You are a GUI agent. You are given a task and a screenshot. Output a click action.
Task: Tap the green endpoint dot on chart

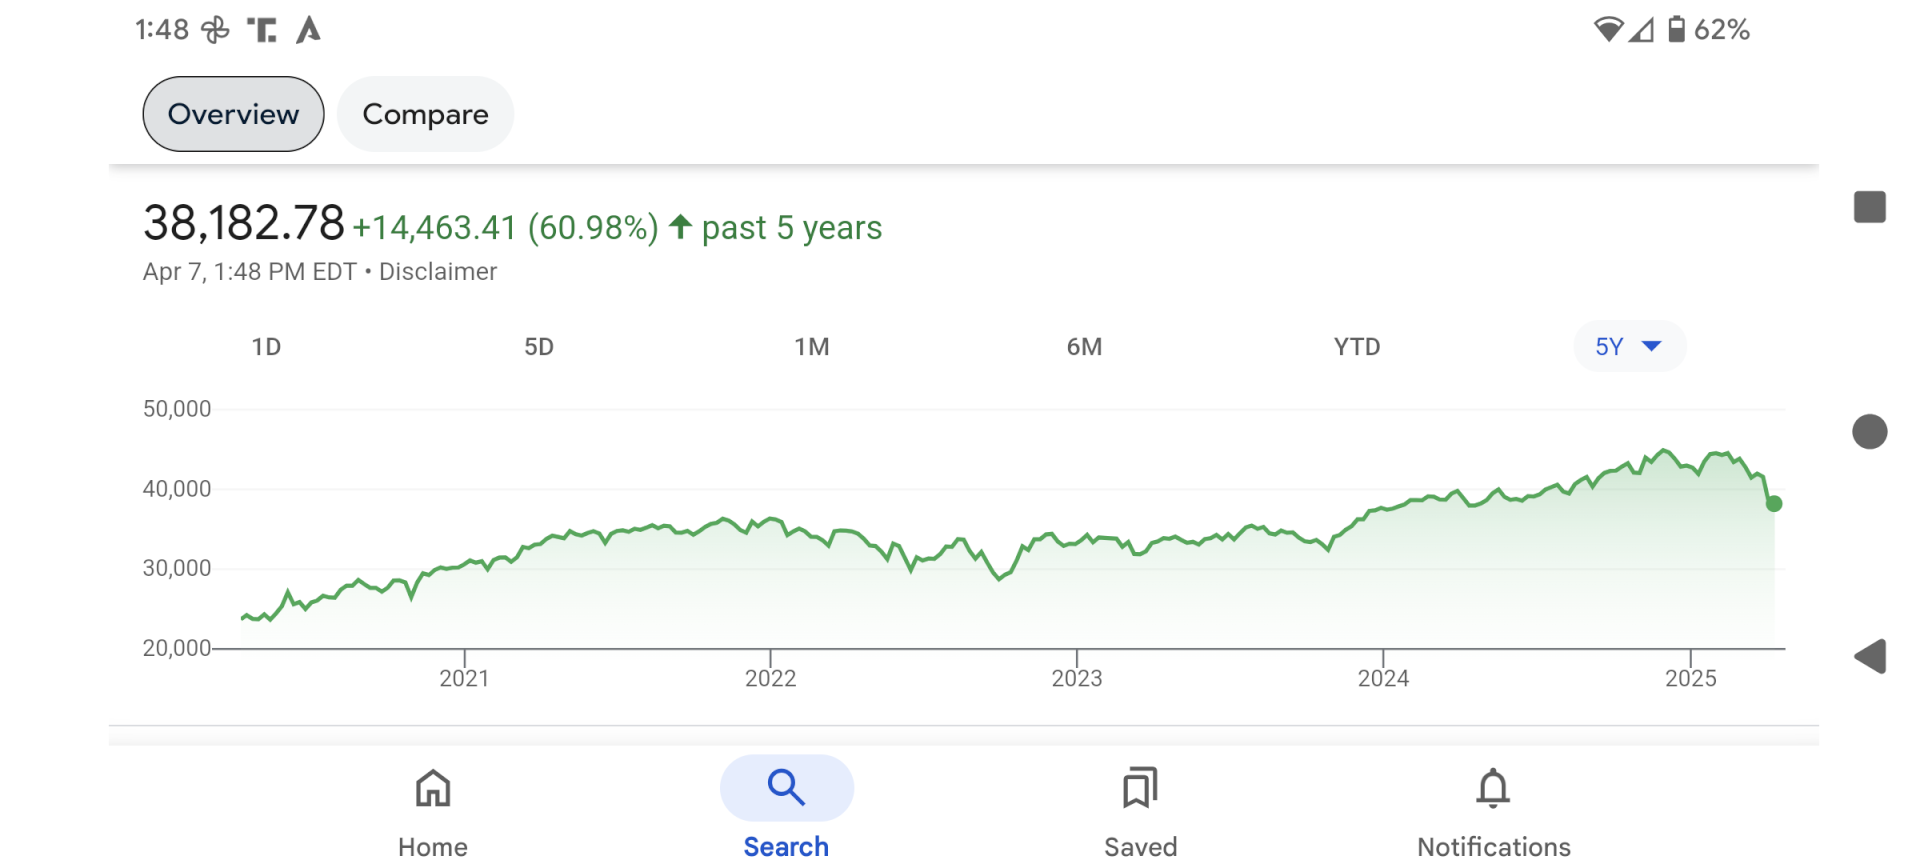1774,504
